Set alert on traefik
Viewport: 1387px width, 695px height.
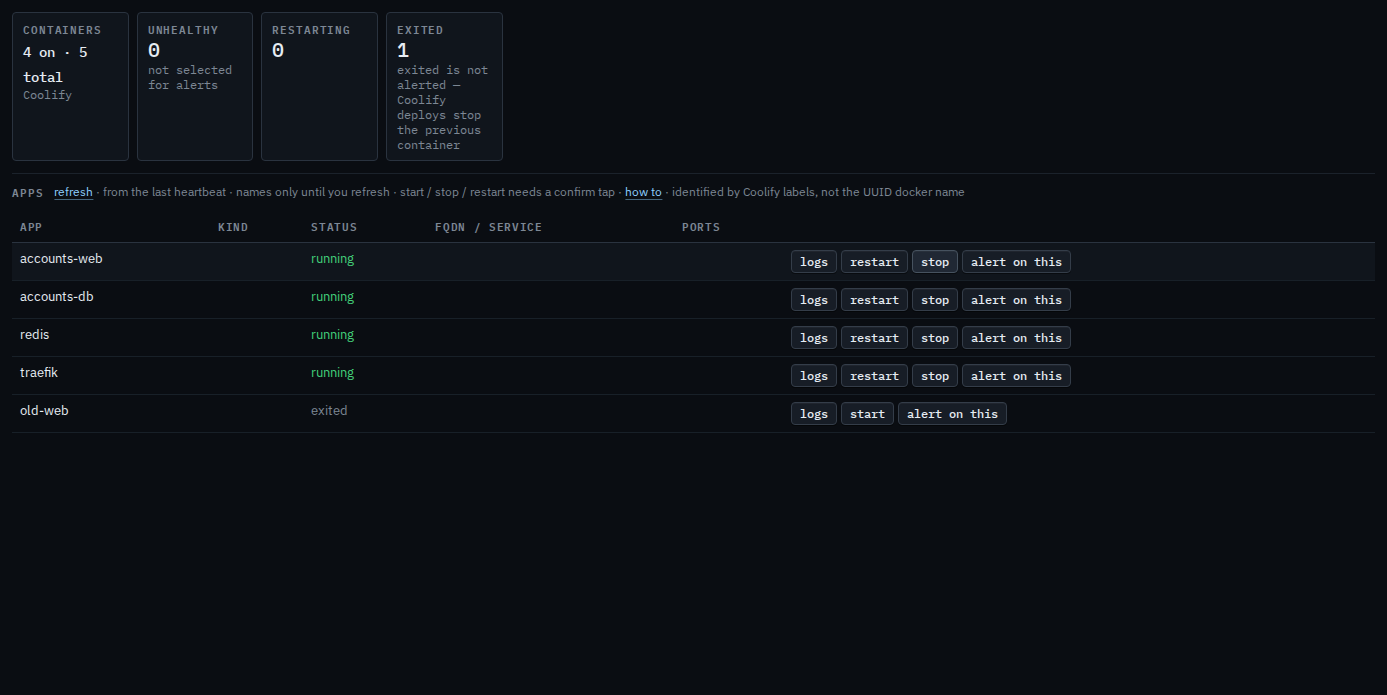click(1016, 376)
